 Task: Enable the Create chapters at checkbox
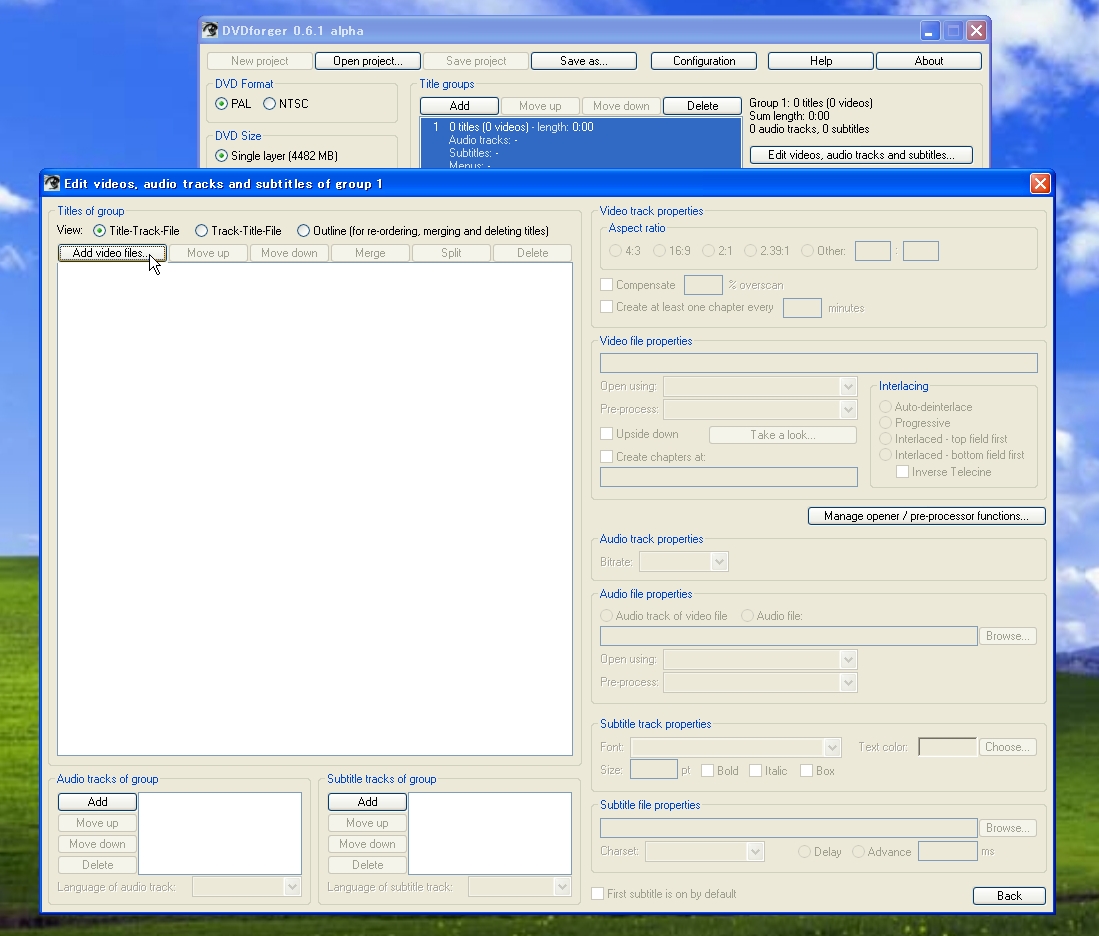click(607, 456)
